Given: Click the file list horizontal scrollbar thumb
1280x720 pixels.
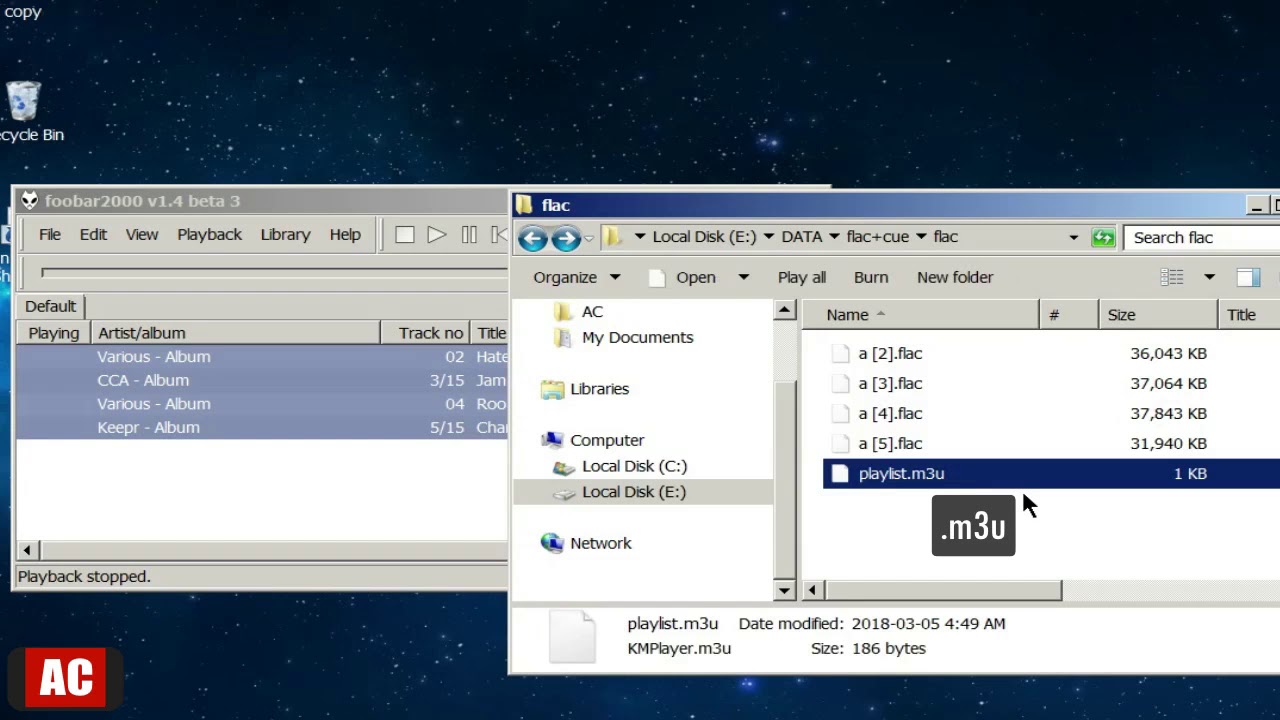Looking at the screenshot, I should tap(942, 590).
